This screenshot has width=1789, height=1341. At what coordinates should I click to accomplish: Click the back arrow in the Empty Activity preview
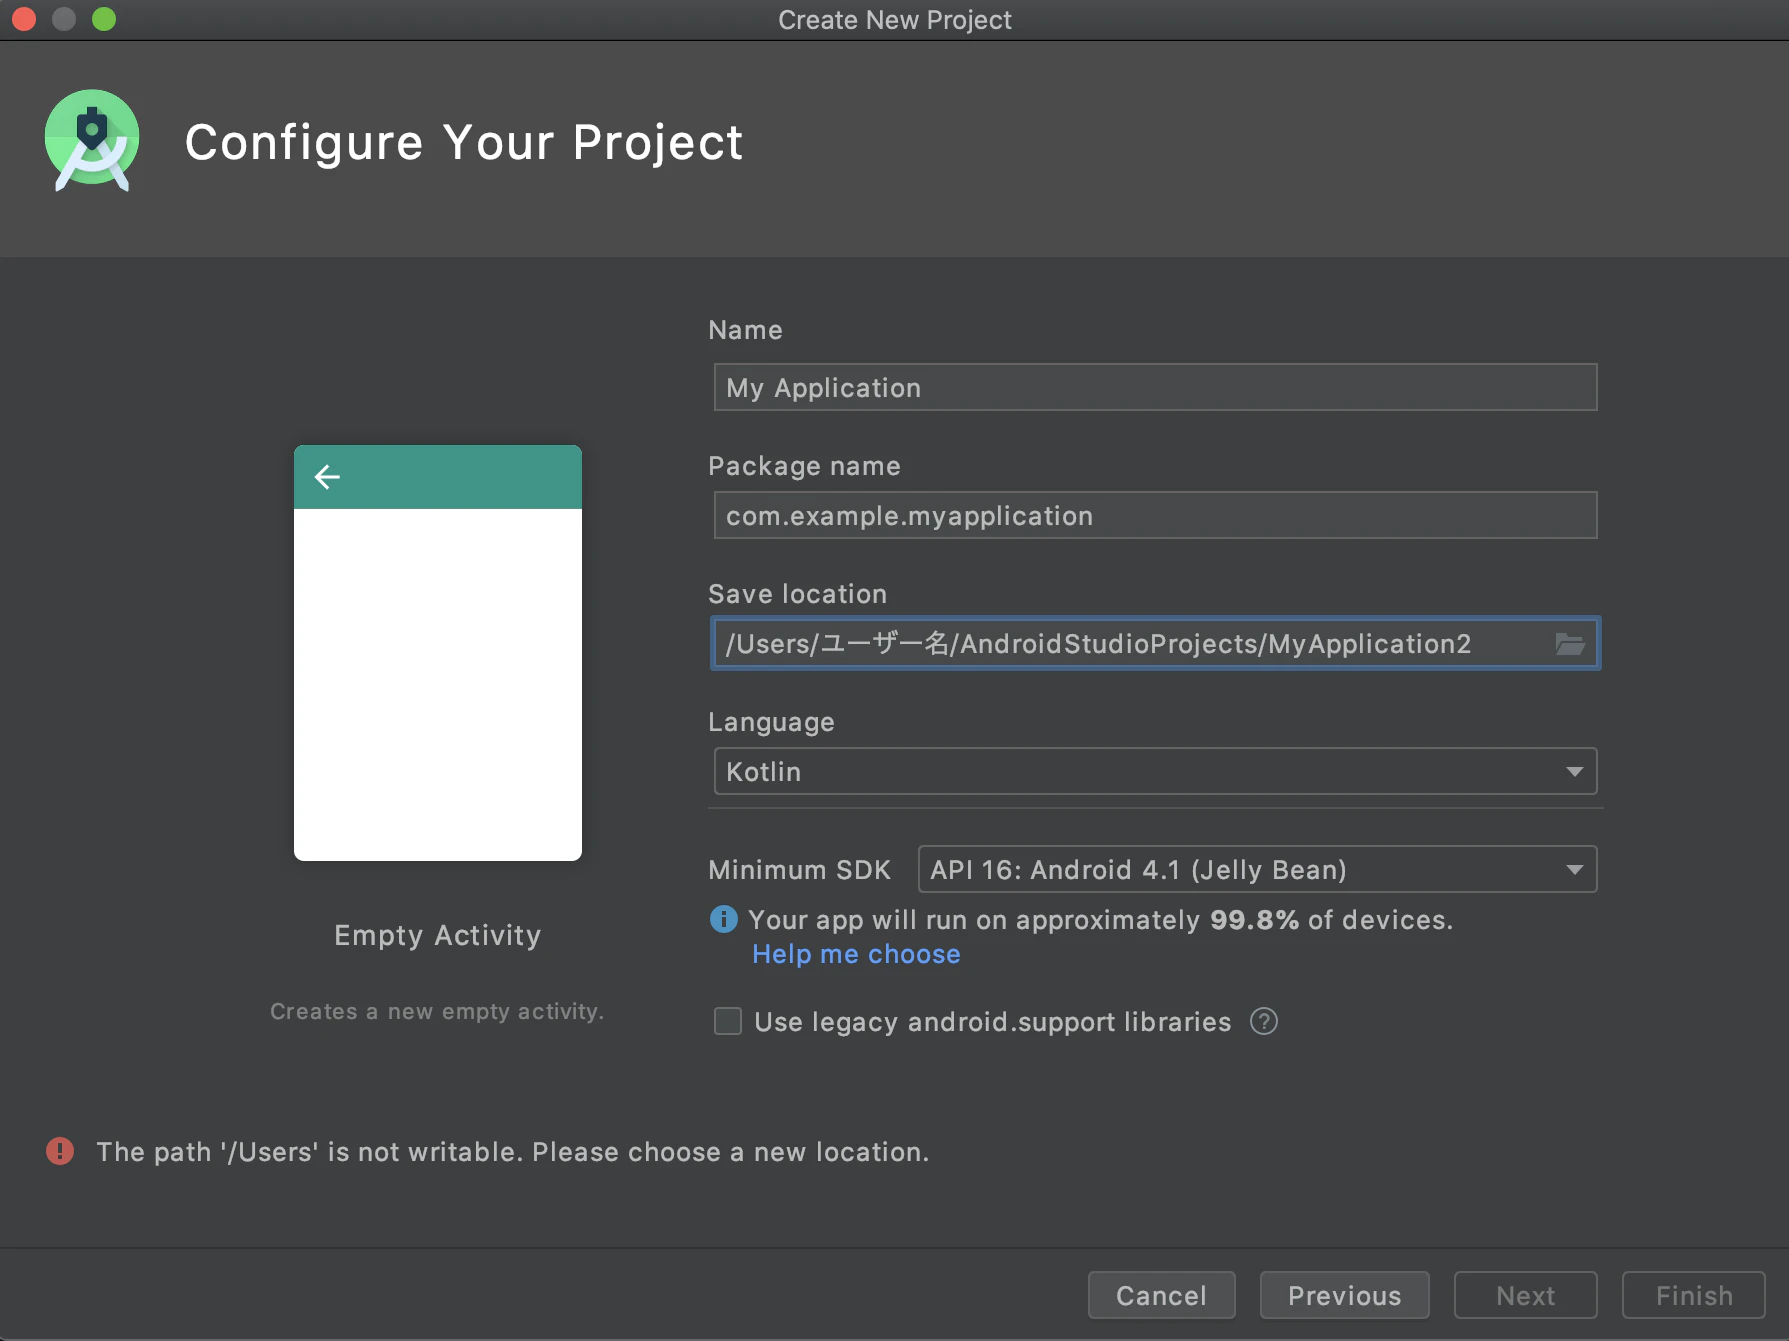tap(327, 477)
